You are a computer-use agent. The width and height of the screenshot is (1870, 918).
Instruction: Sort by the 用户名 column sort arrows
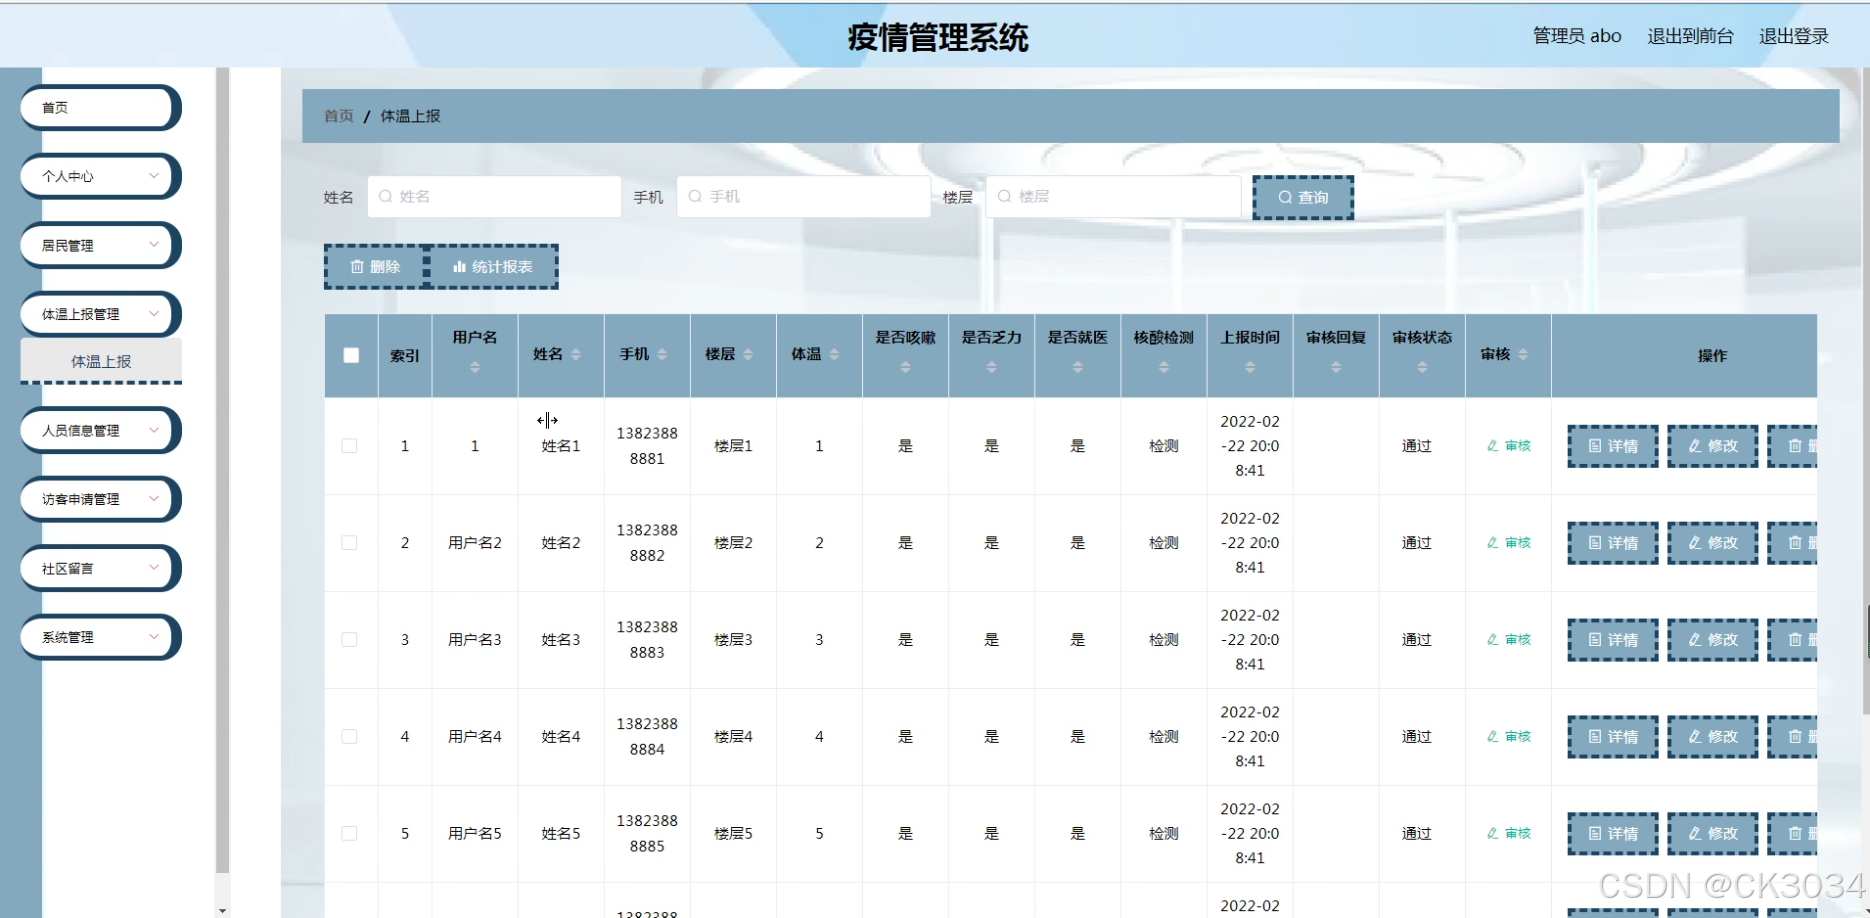(475, 368)
